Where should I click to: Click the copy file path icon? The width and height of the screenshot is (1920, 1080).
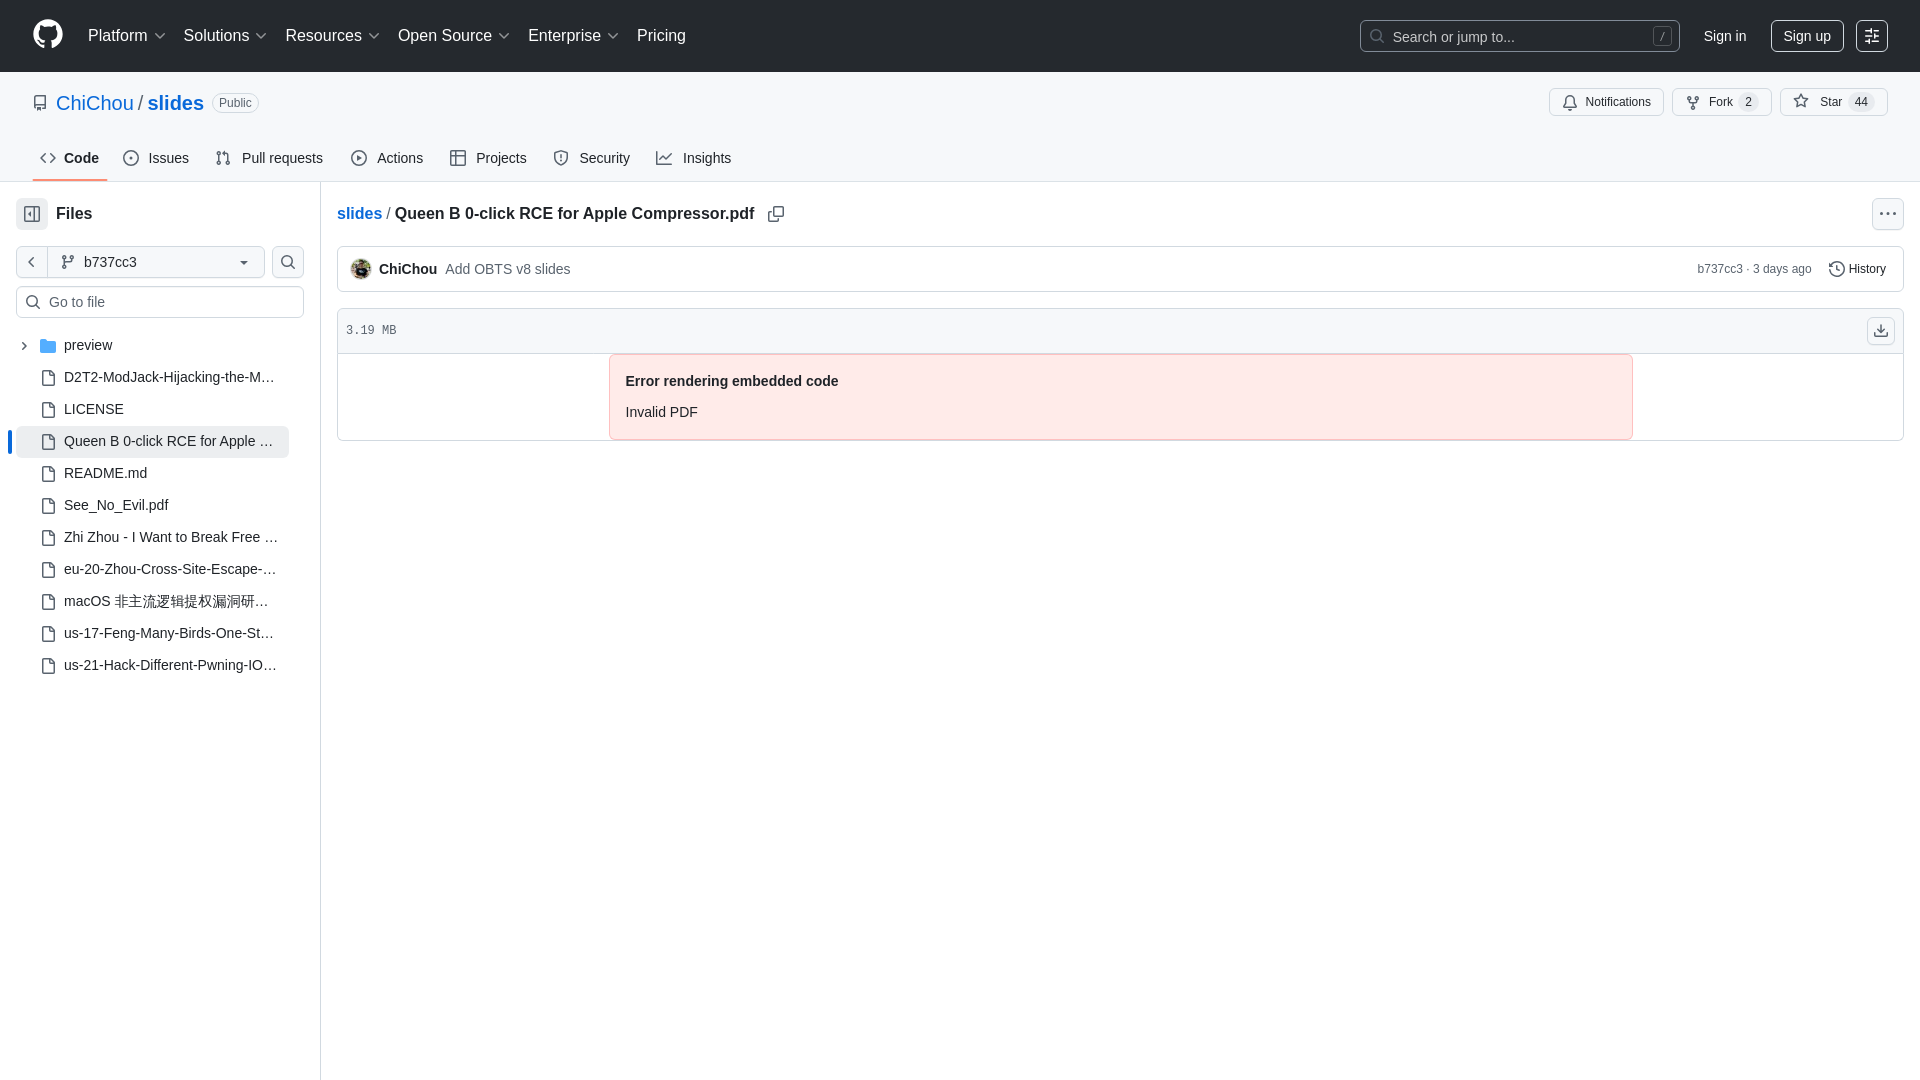tap(776, 214)
